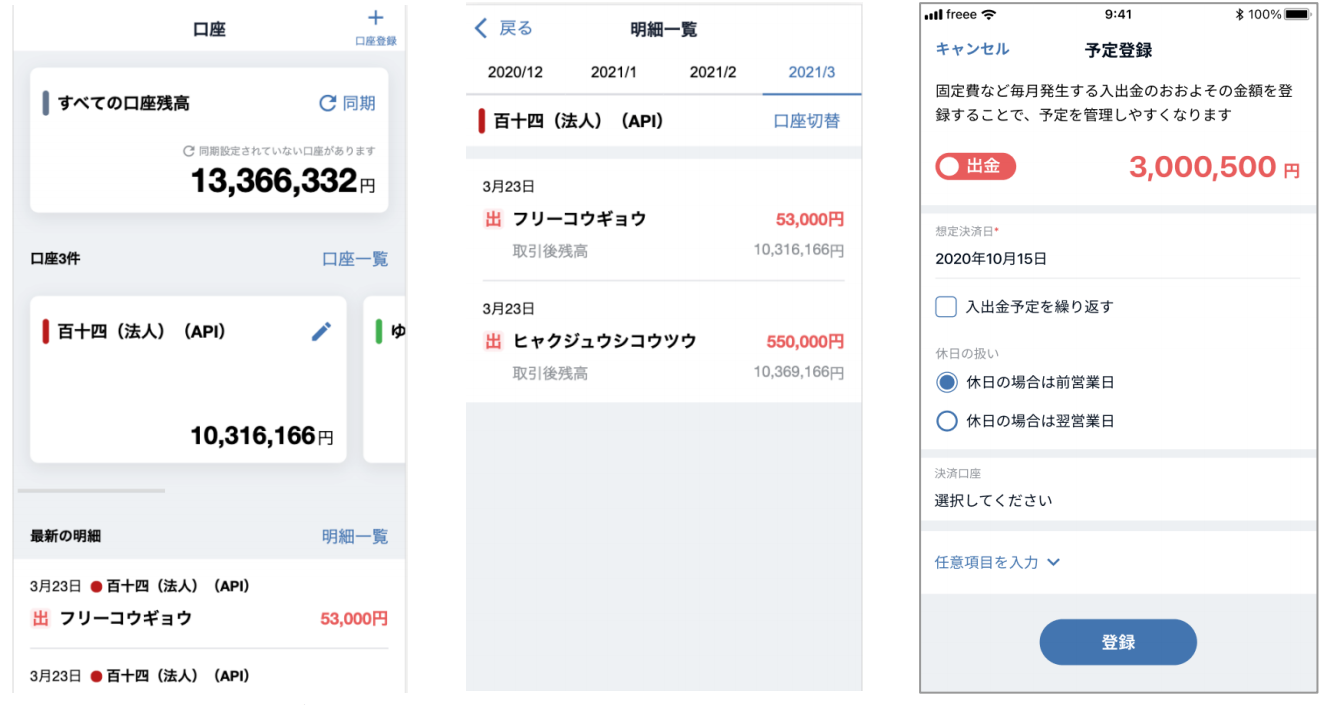
Task: Open the 想定決済日 date picker
Action: point(1117,258)
